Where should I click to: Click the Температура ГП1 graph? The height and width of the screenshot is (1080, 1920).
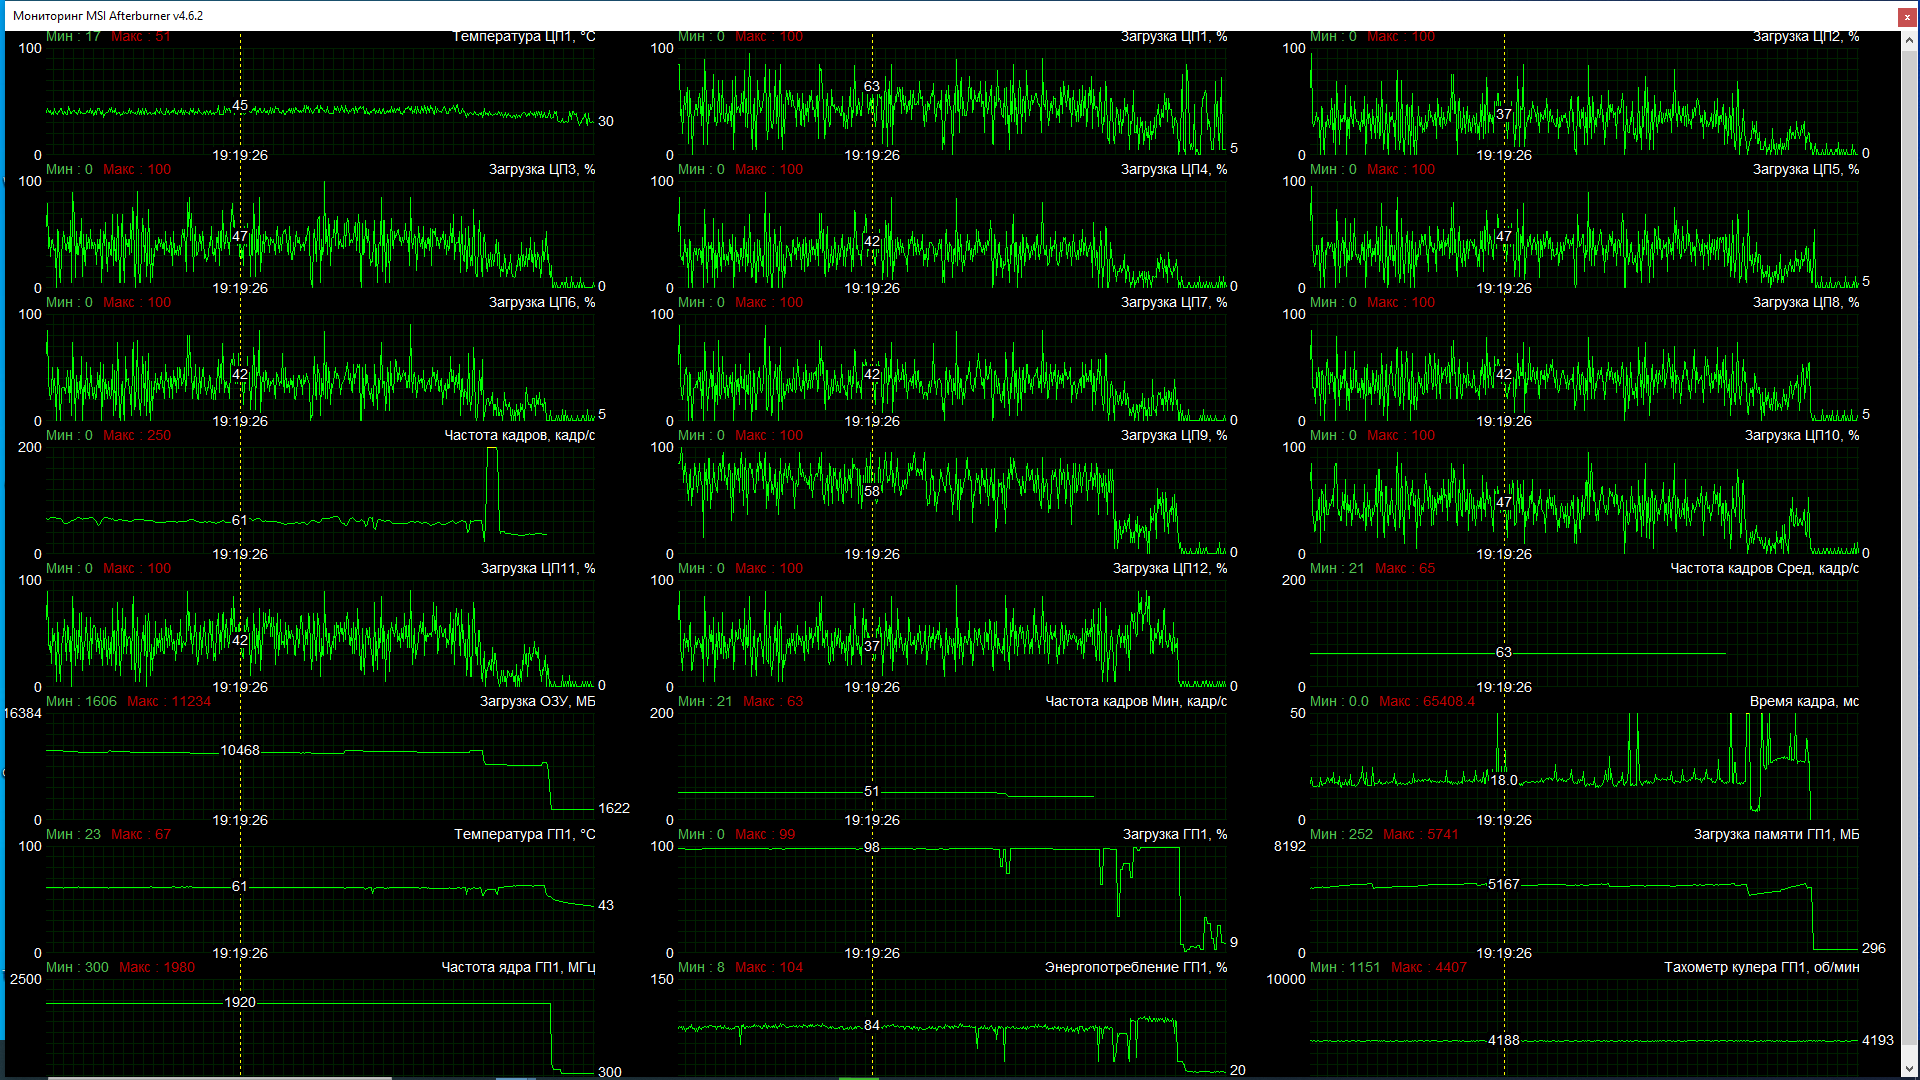pos(320,899)
